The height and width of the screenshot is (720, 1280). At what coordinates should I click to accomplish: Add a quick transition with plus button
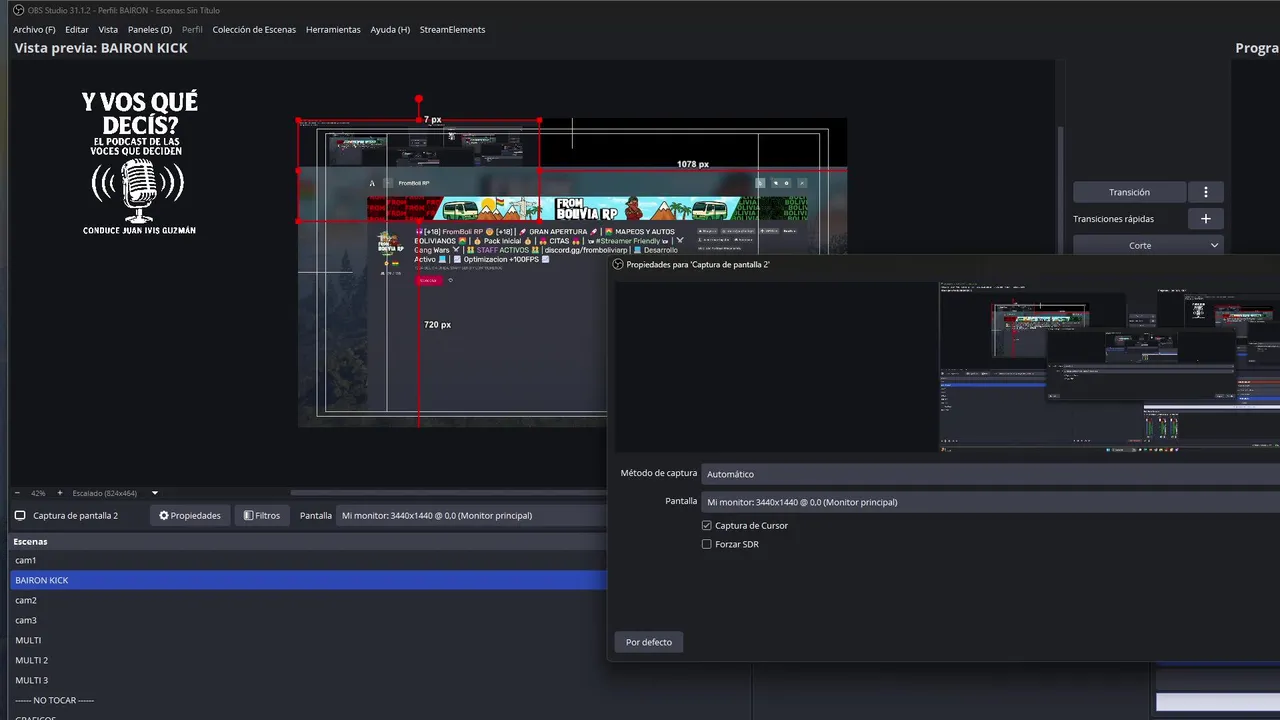click(x=1206, y=219)
